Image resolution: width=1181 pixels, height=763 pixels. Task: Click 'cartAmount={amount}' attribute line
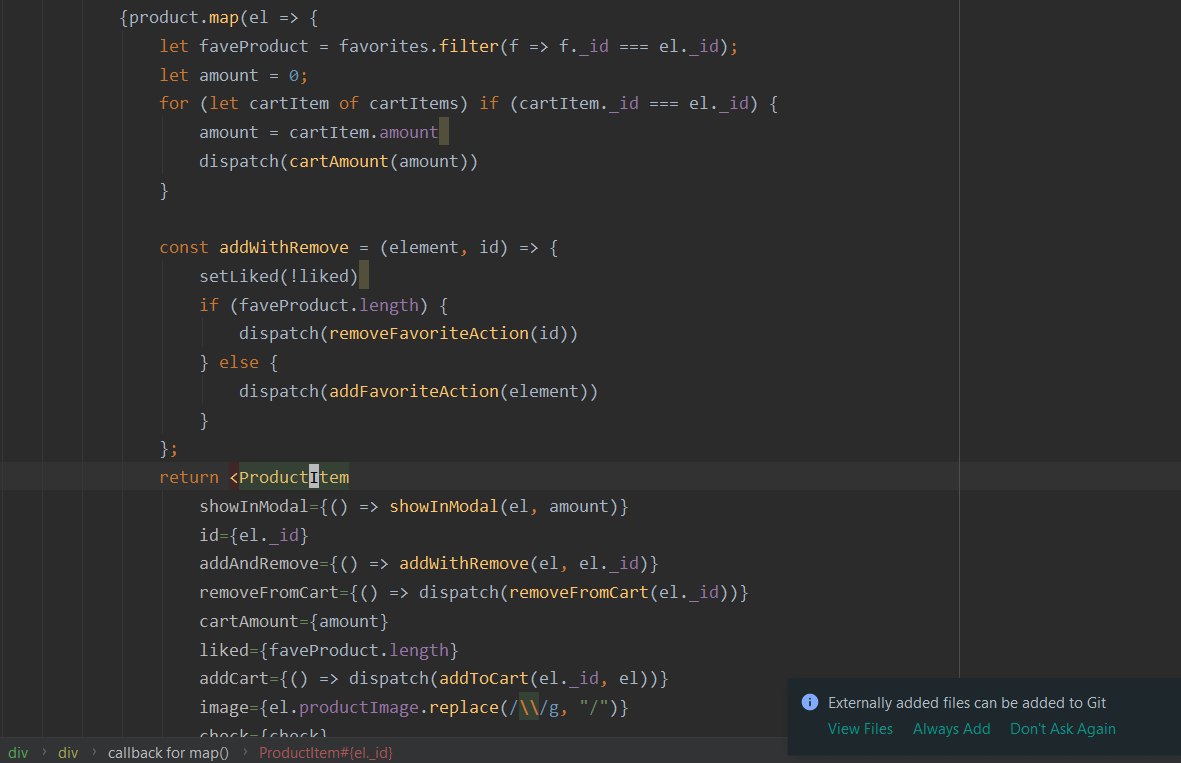pos(294,621)
